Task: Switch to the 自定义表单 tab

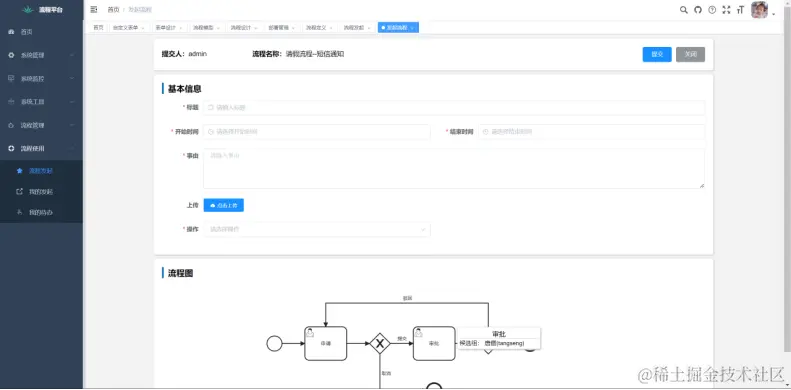Action: pyautogui.click(x=128, y=28)
